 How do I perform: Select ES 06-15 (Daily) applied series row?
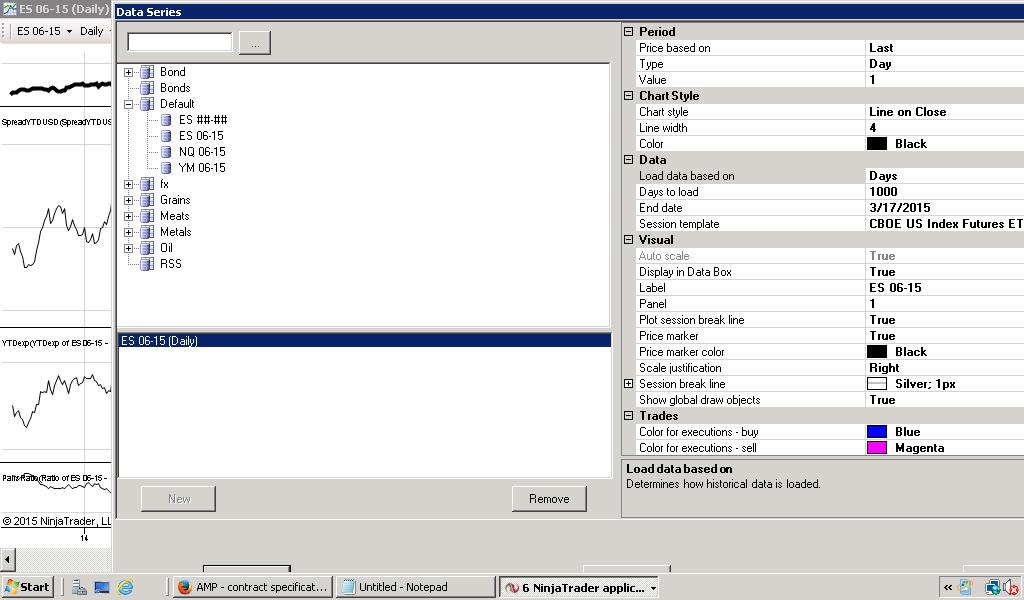point(364,341)
